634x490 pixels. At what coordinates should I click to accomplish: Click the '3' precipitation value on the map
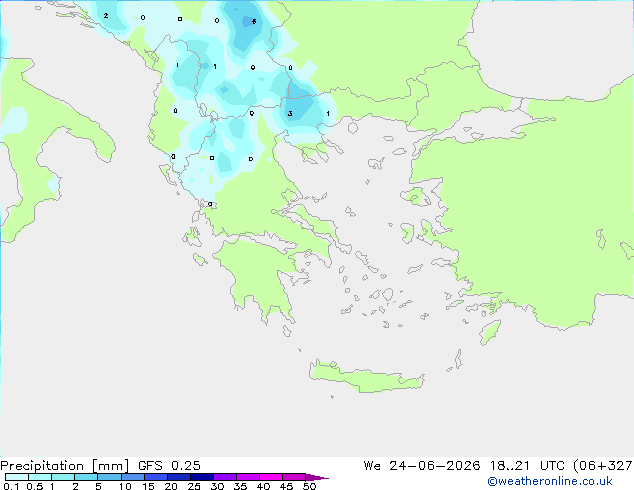coord(290,114)
